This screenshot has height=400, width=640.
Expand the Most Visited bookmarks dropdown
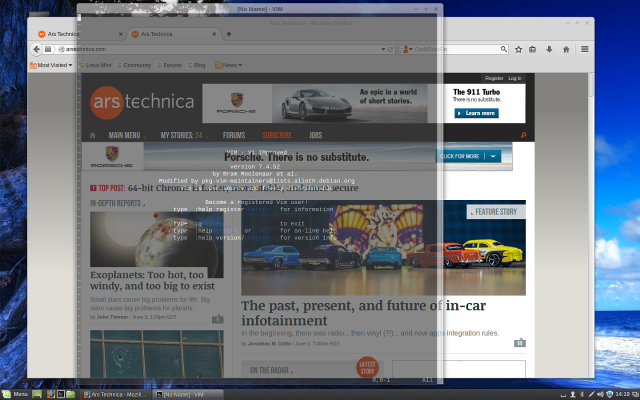point(51,65)
